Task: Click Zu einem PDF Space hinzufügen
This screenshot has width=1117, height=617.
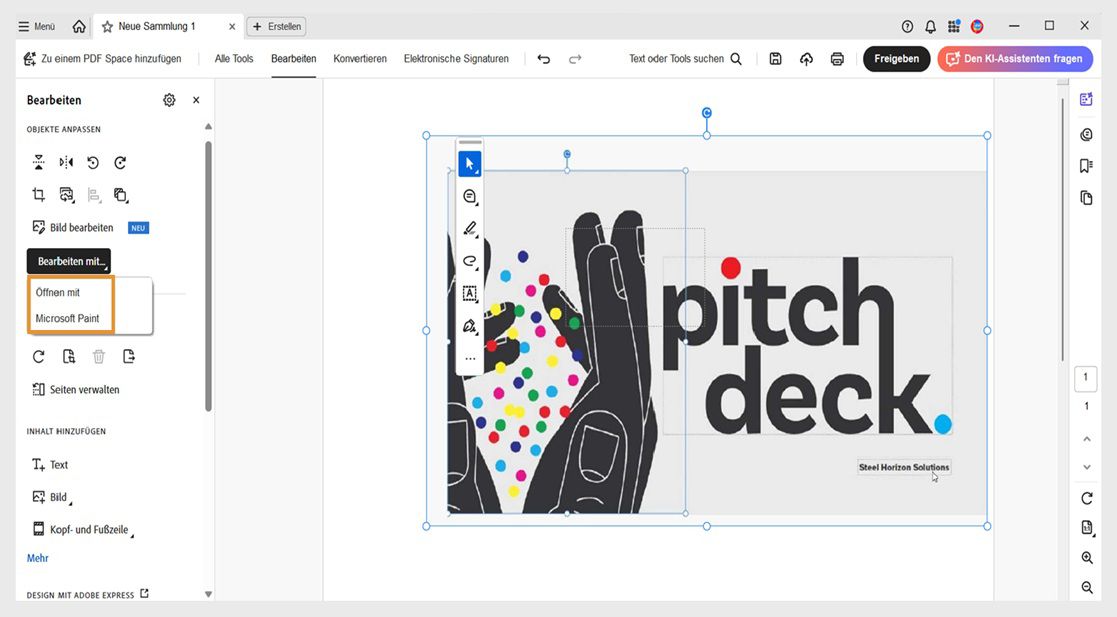Action: 103,59
